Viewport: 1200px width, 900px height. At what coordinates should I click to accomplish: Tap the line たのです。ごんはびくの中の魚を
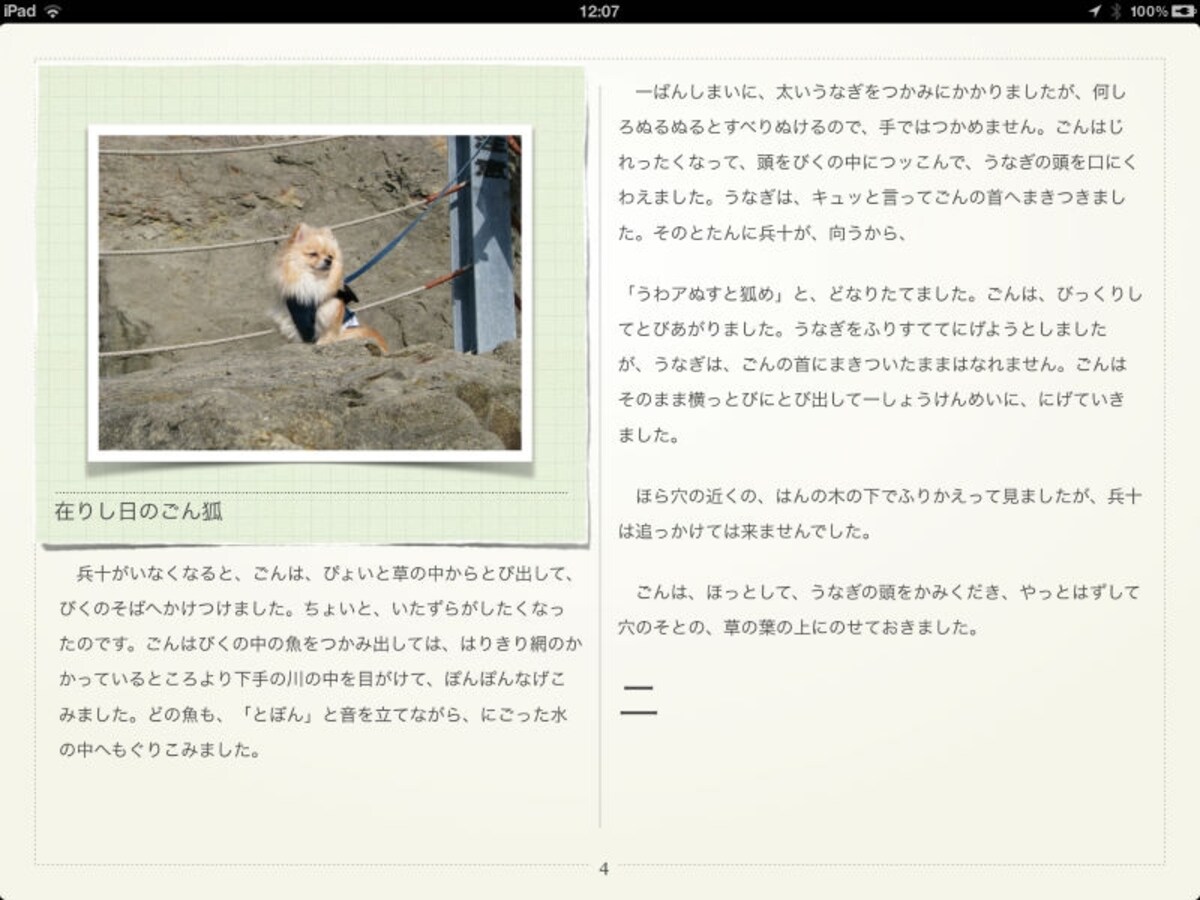pos(320,644)
